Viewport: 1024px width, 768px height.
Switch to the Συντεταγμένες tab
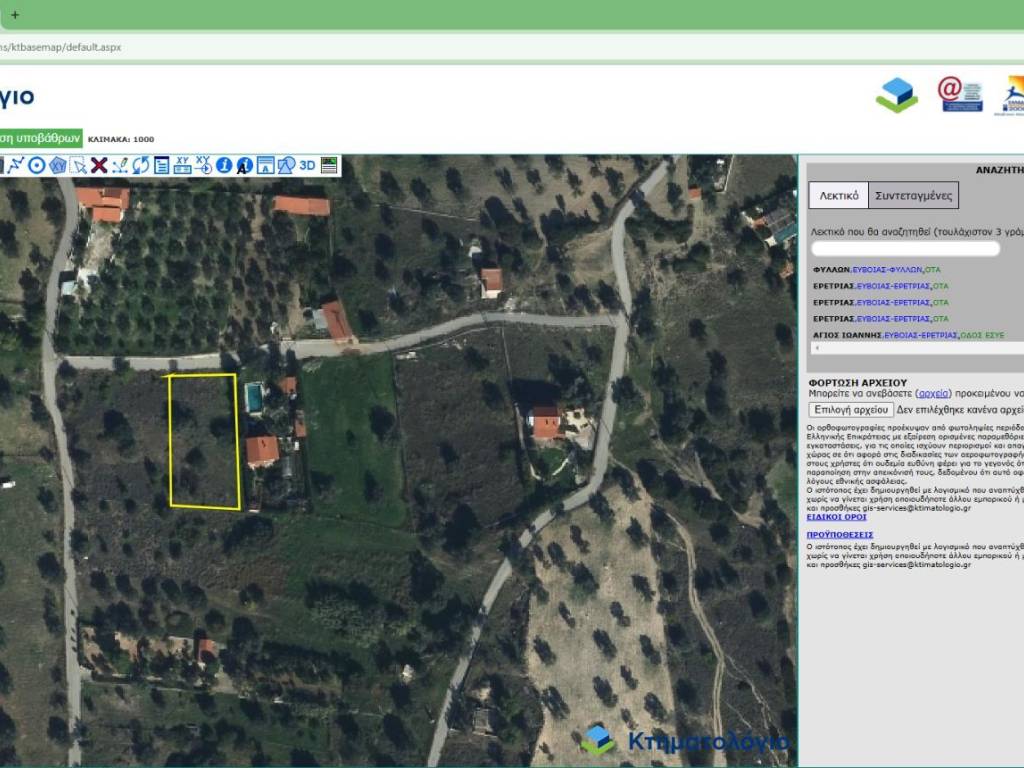[914, 195]
